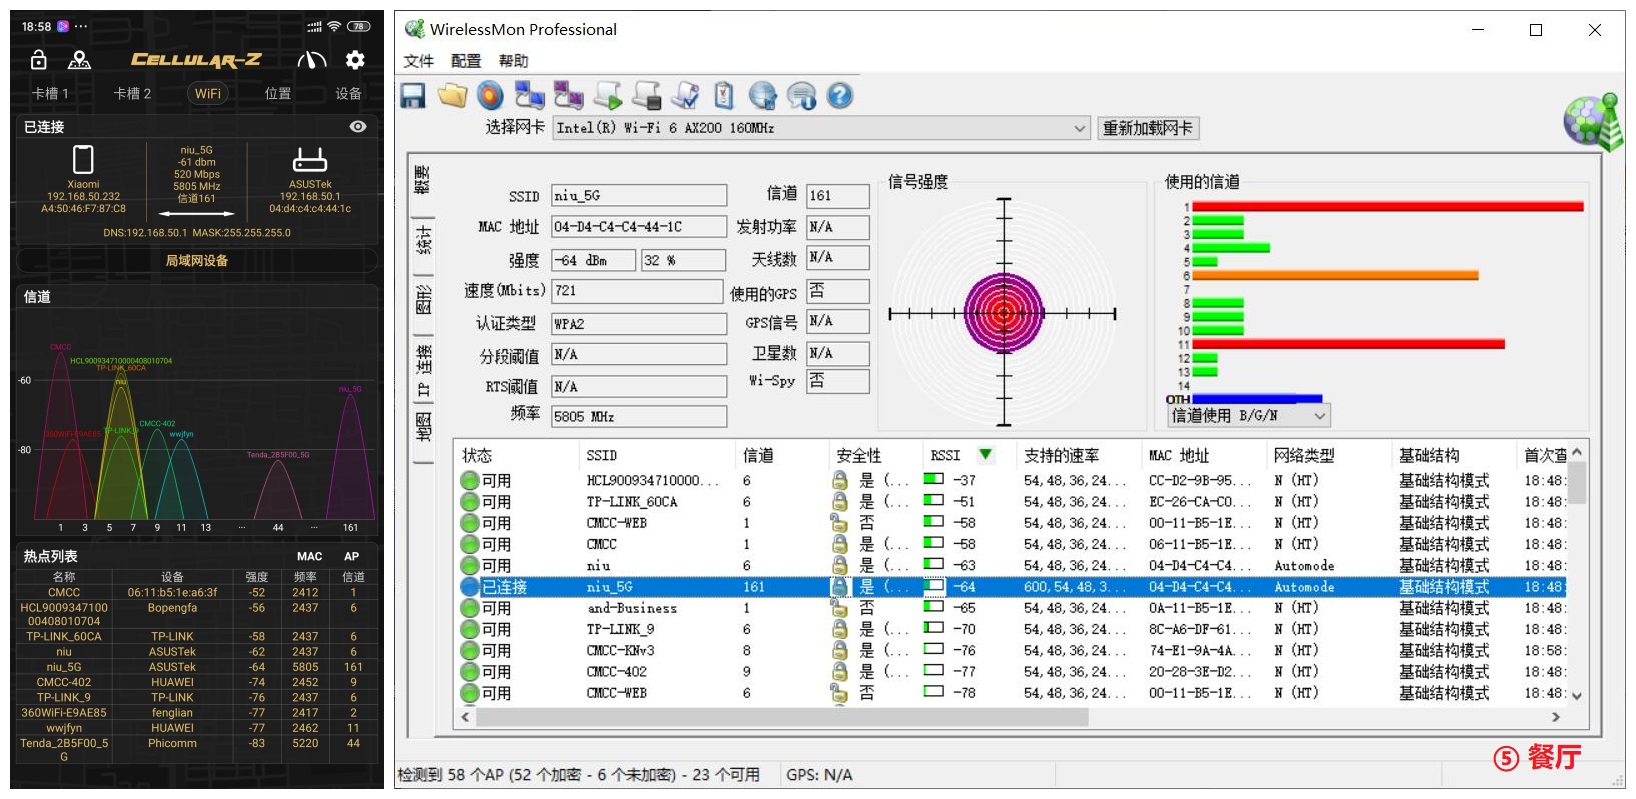Open the 信道使用 B/G/N dropdown
Screen dimensions: 1636x799
[x=1319, y=416]
